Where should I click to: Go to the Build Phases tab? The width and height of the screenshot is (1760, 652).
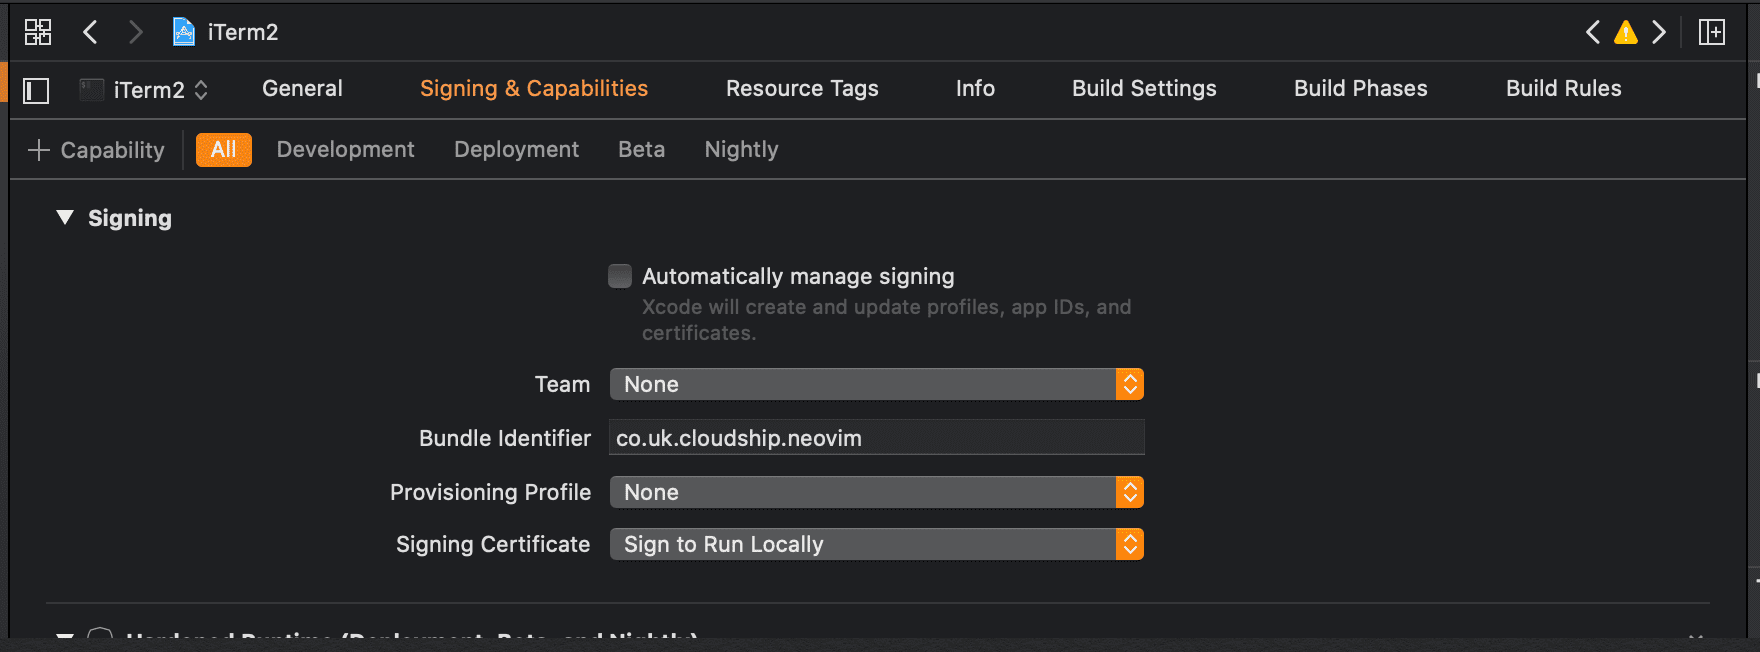(x=1361, y=89)
